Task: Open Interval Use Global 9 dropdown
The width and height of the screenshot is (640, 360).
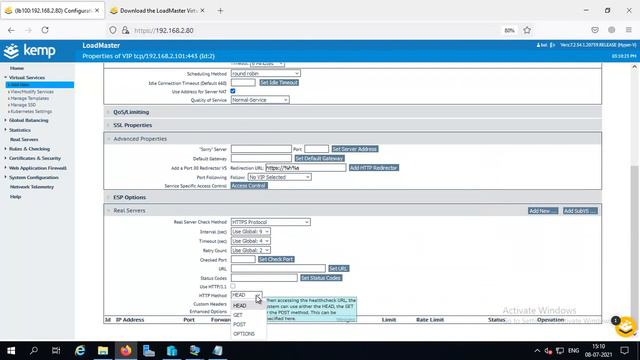Action: 251,231
